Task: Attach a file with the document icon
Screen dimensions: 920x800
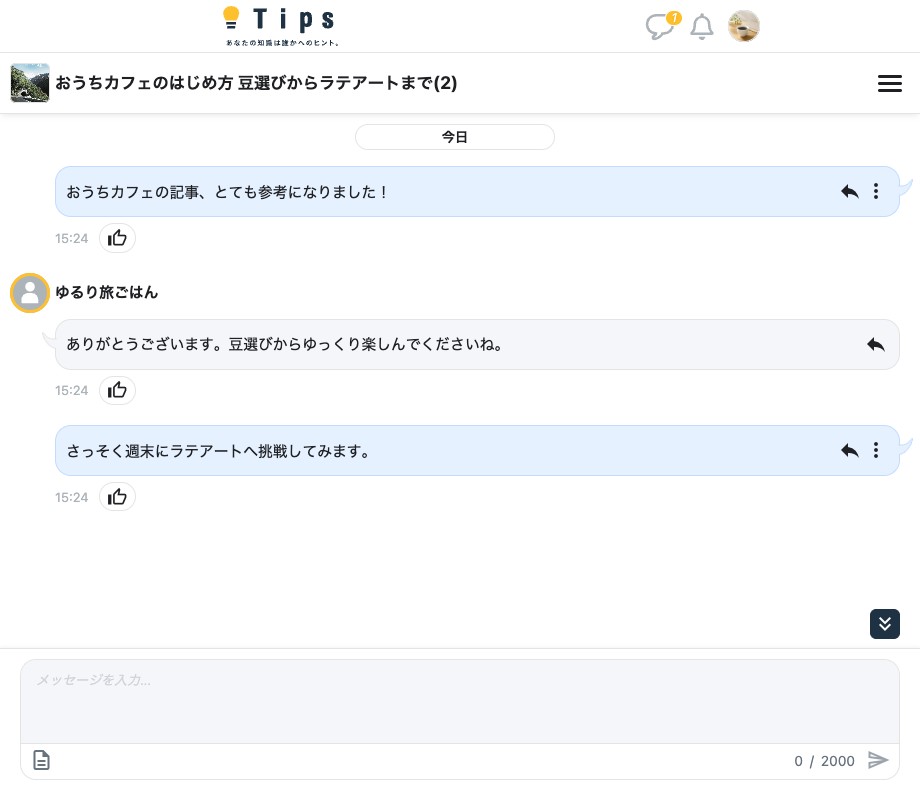Action: (41, 760)
